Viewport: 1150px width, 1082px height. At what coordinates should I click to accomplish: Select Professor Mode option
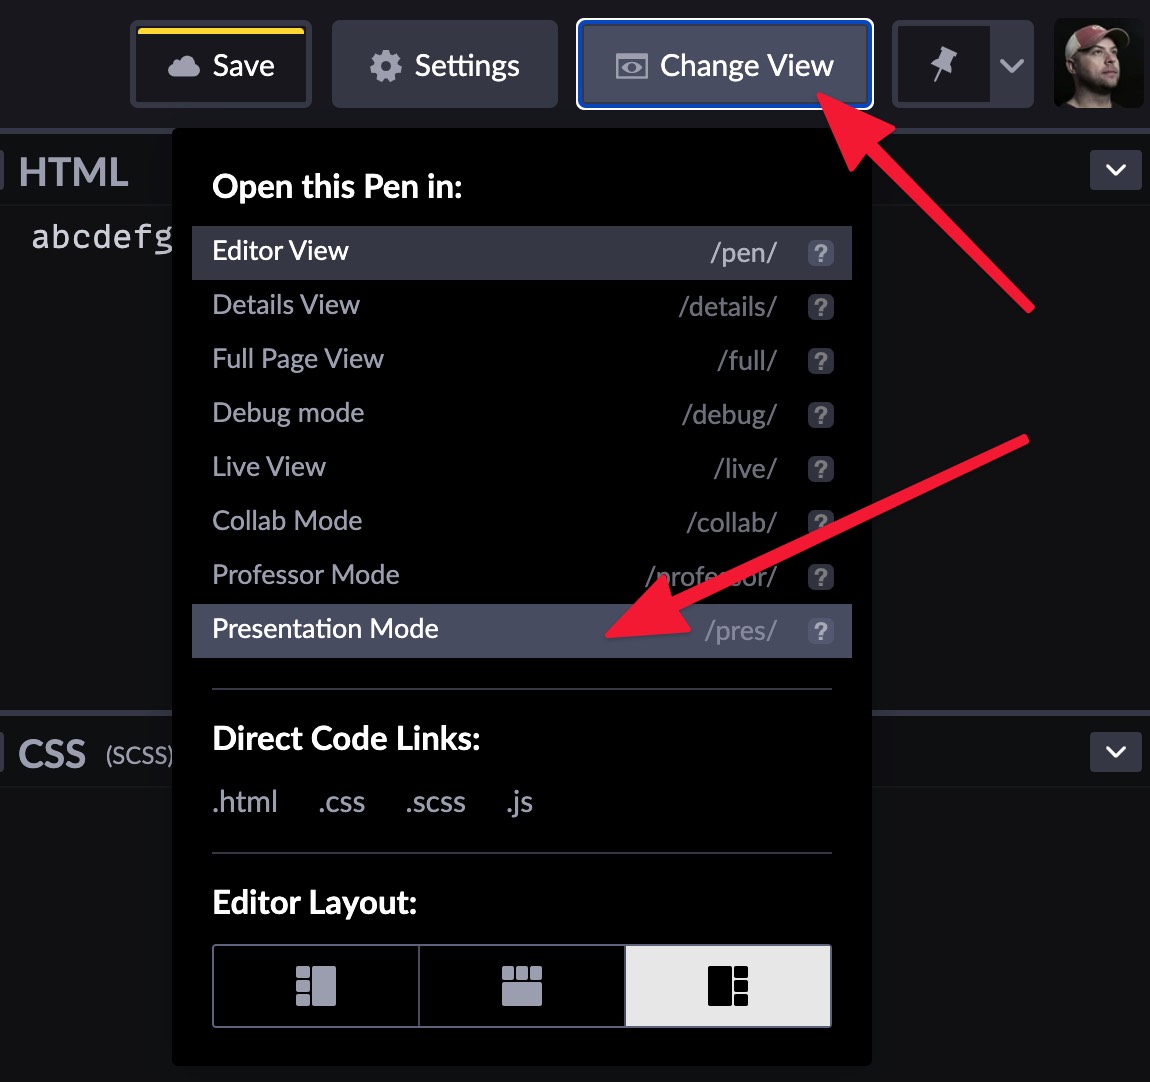point(521,576)
